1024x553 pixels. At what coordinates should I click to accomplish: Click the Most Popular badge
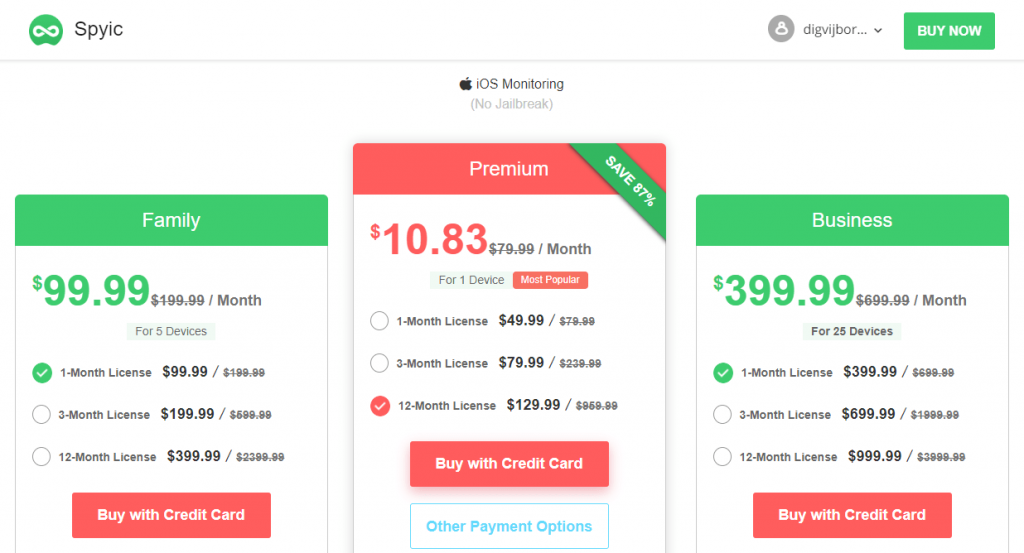point(550,279)
